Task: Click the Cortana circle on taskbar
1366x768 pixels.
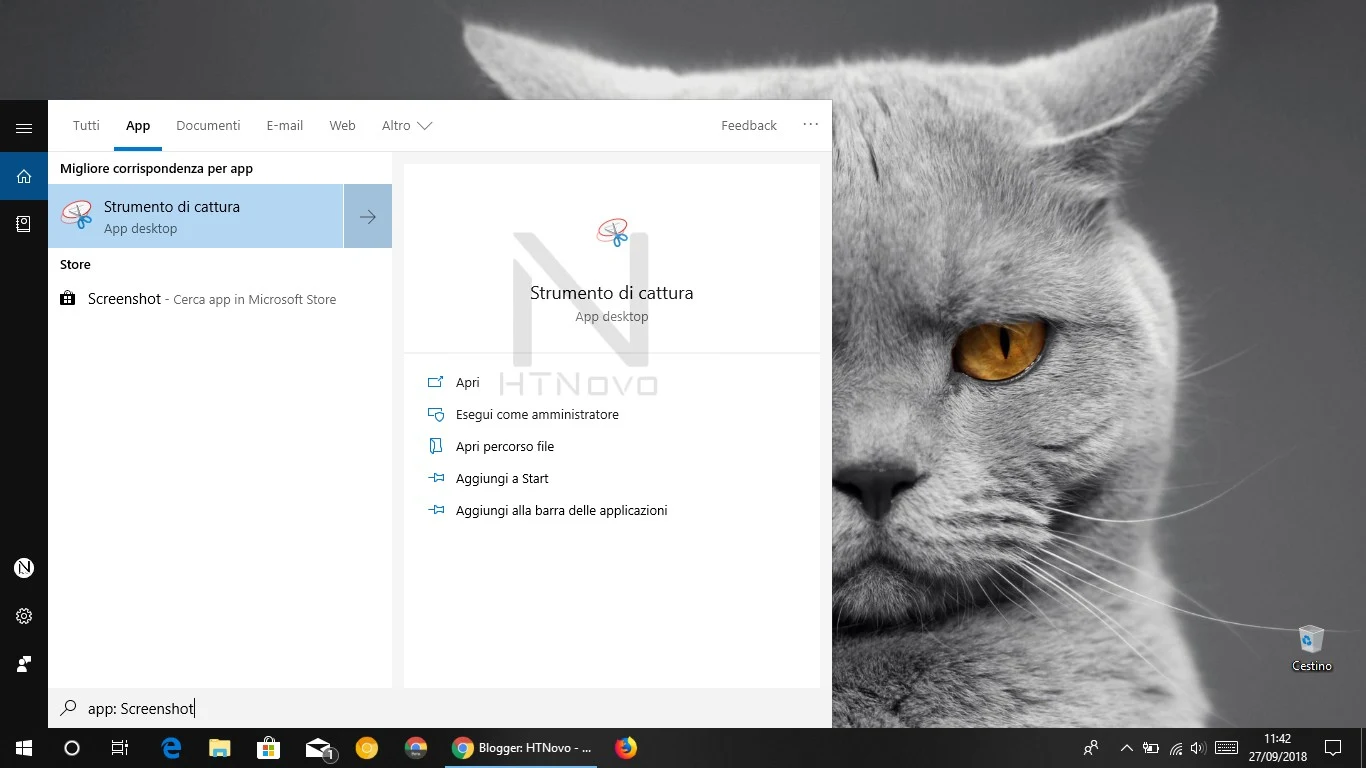Action: (x=72, y=748)
